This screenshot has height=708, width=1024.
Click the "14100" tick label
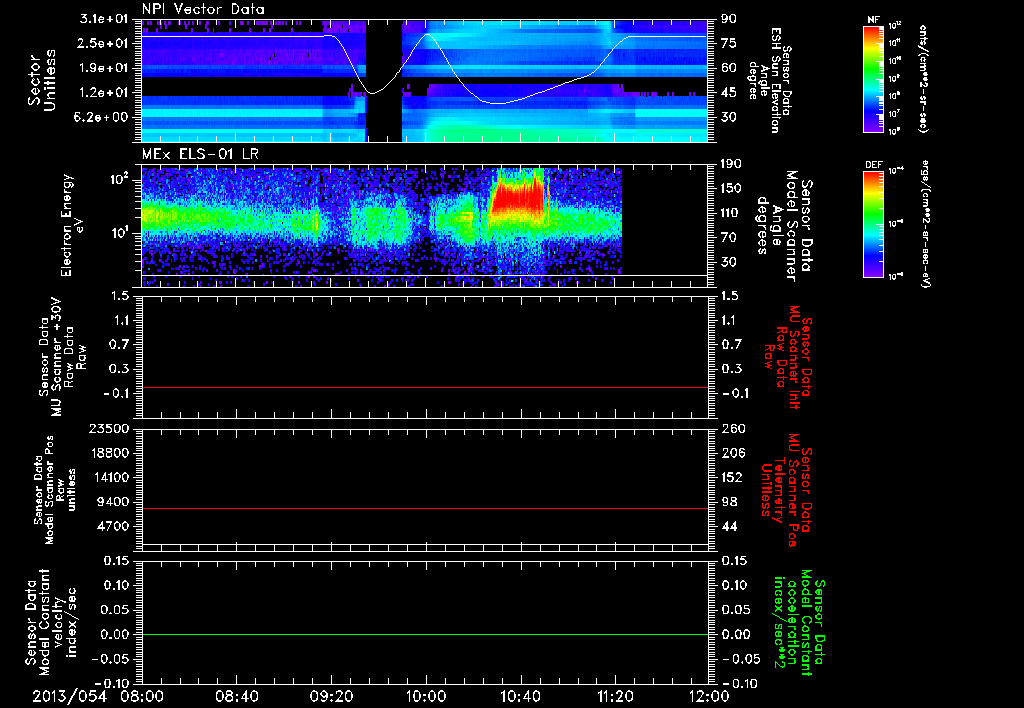(110, 477)
